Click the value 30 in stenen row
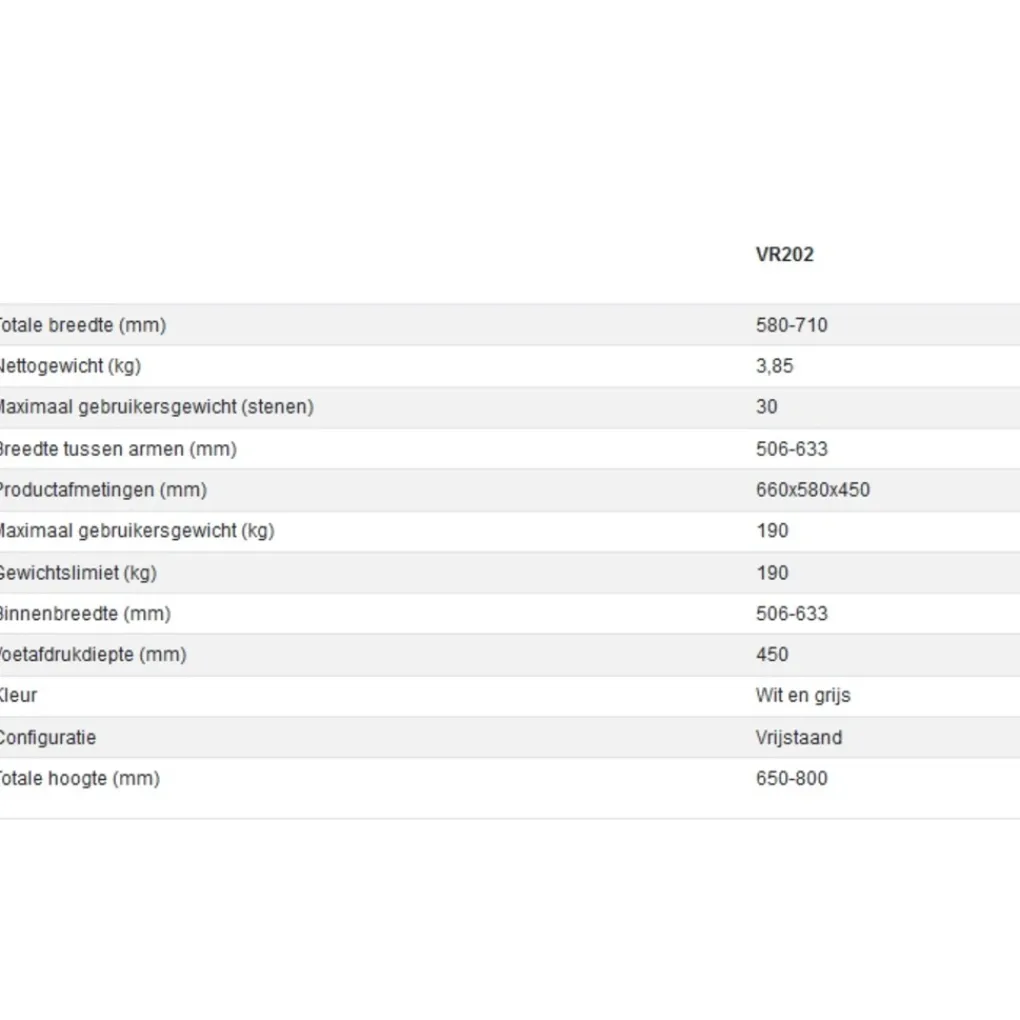Screen dimensions: 1020x1020 pos(767,407)
